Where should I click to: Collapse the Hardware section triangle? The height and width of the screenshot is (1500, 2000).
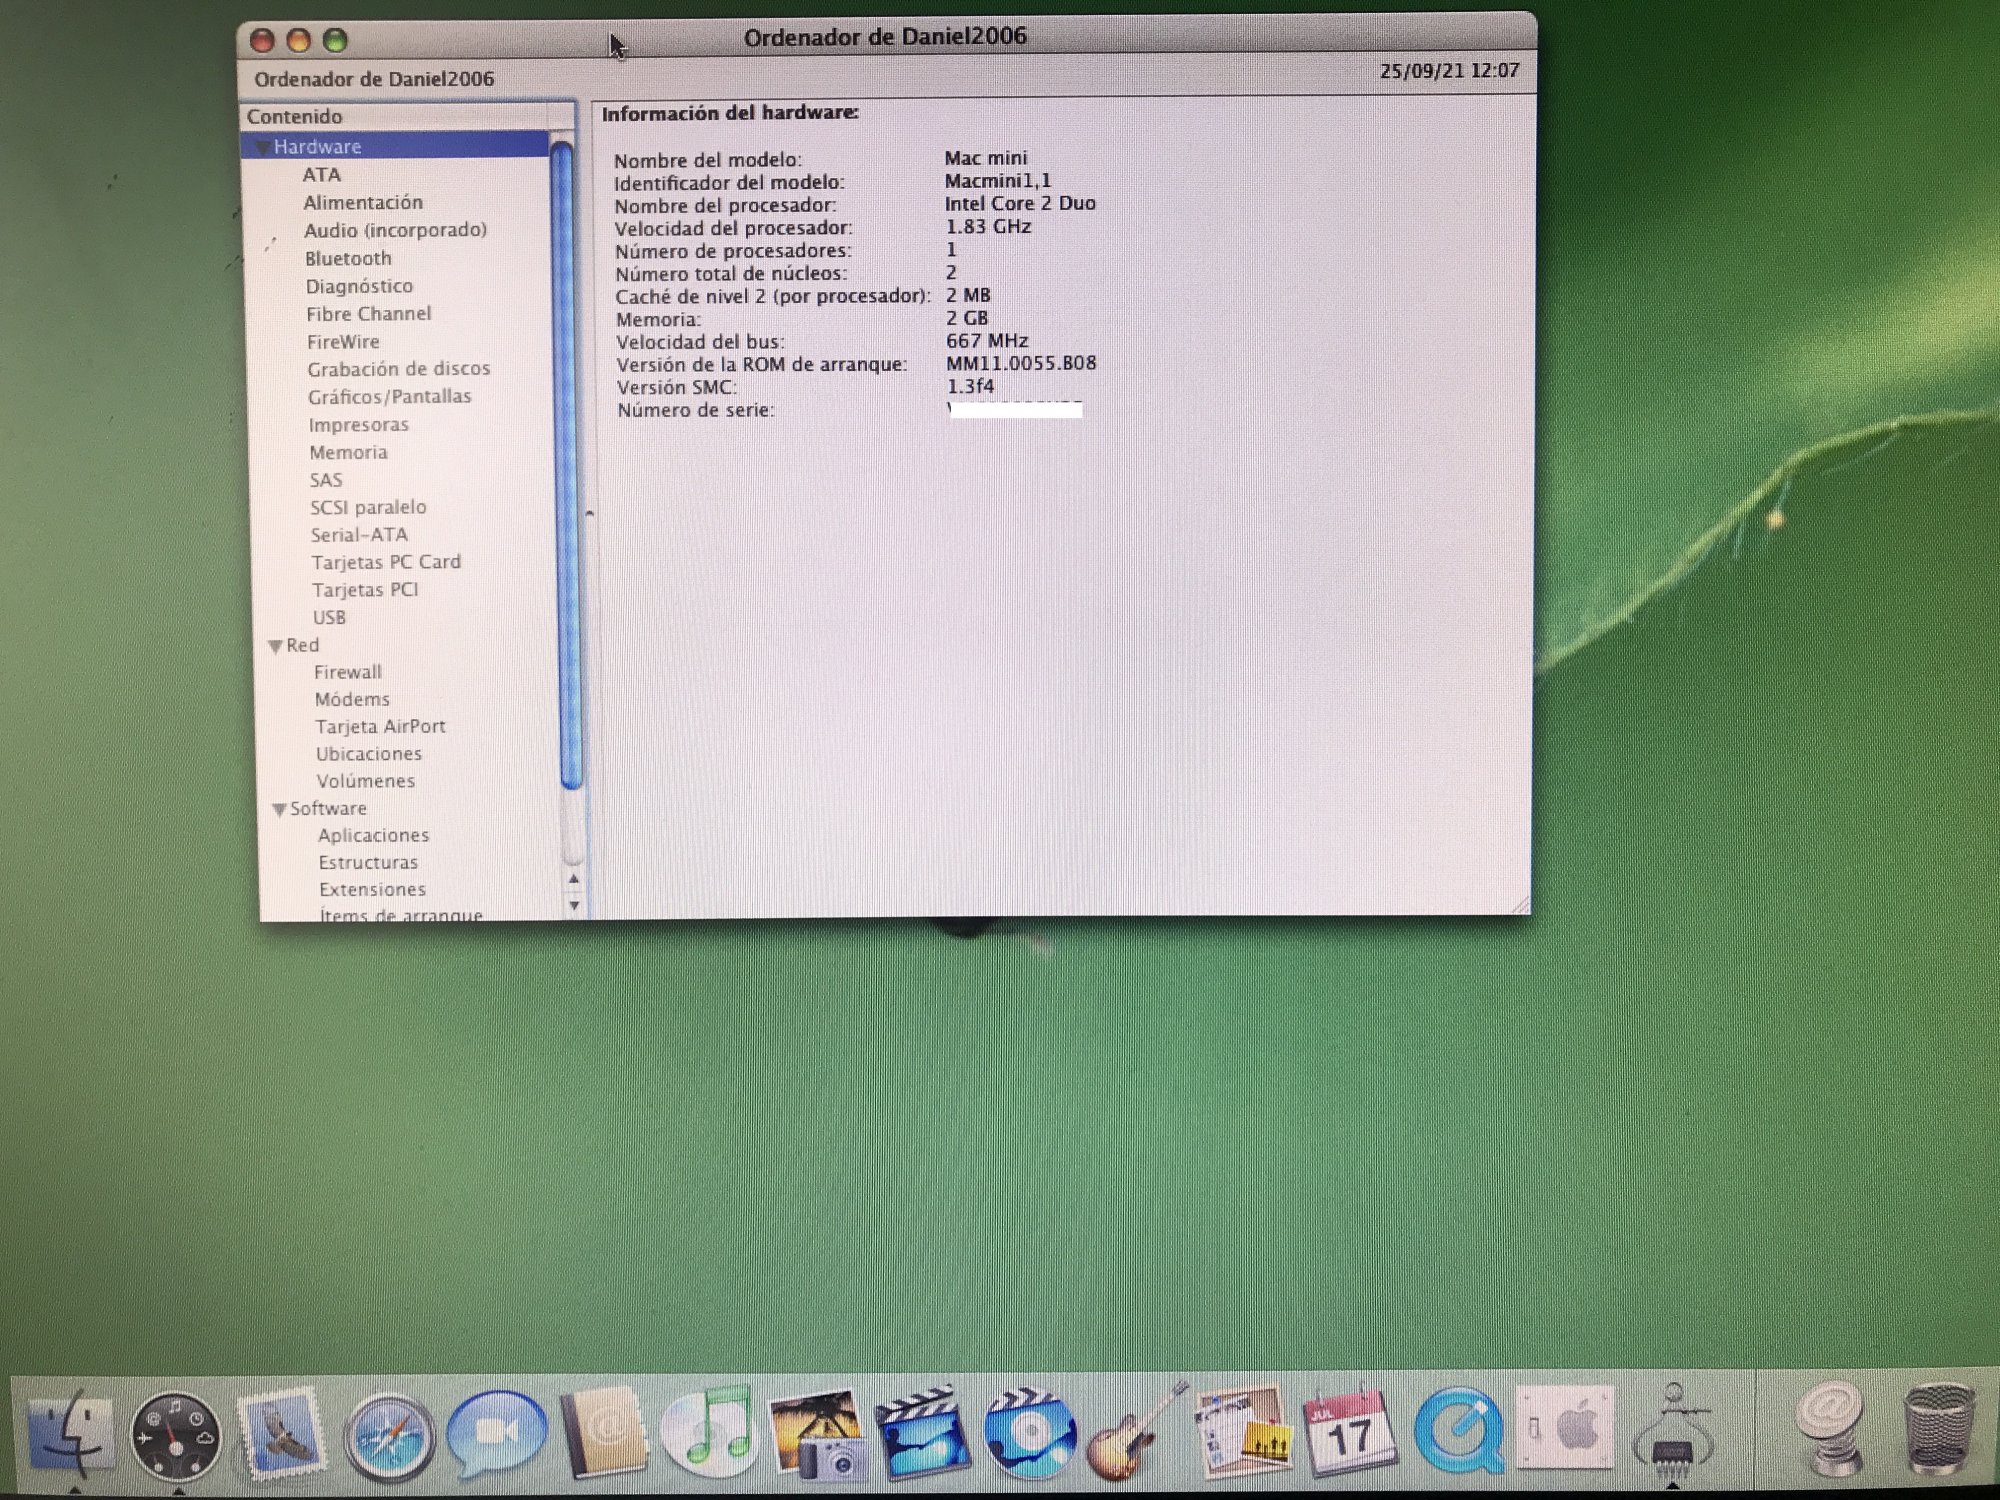click(261, 148)
